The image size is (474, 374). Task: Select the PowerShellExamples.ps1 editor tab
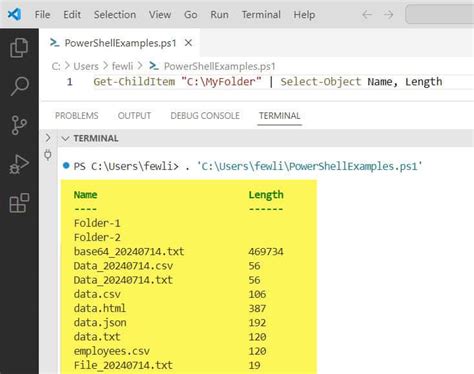click(x=120, y=43)
